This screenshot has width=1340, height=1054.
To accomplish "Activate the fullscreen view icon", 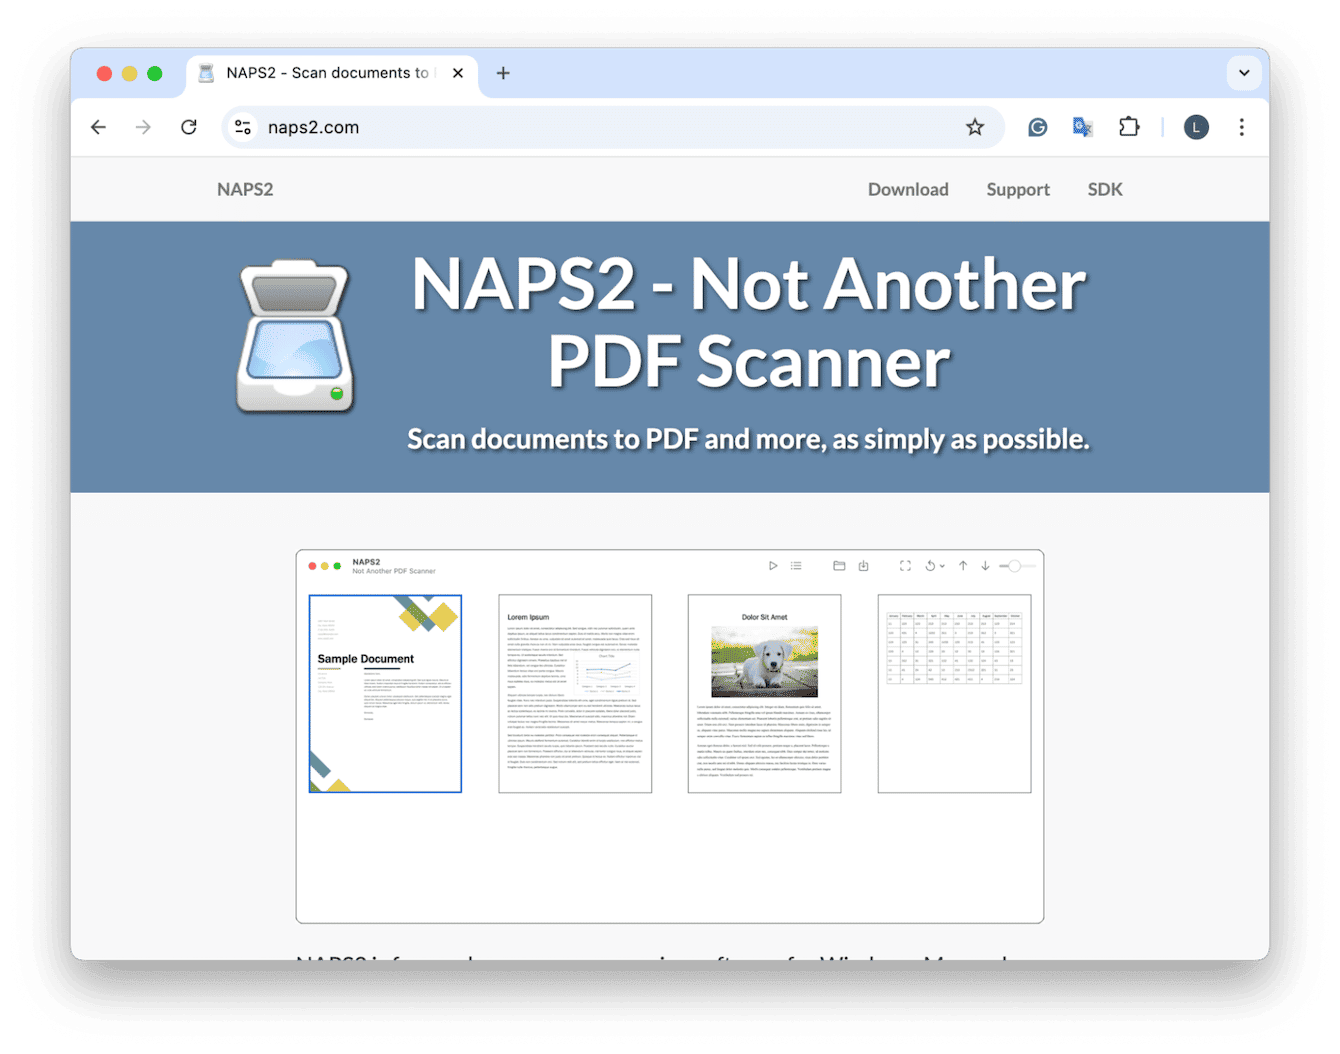I will [x=906, y=565].
